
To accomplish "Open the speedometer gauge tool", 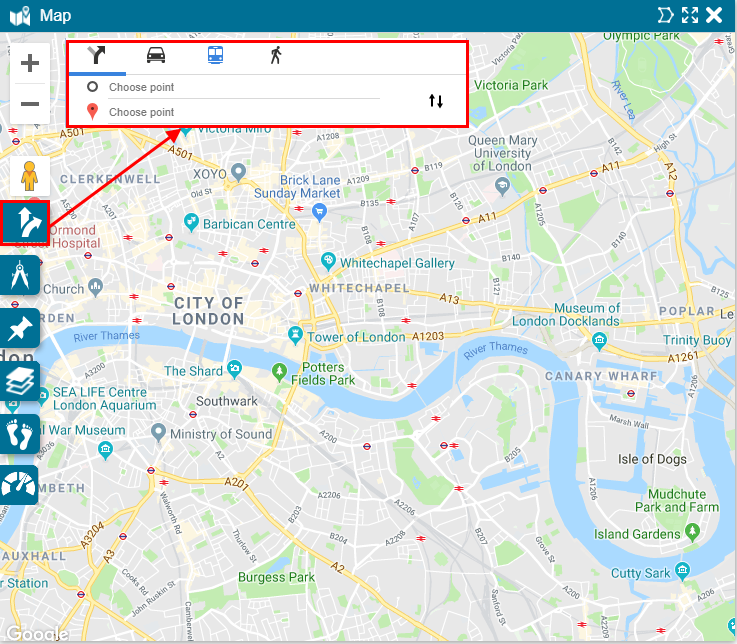I will tap(19, 485).
